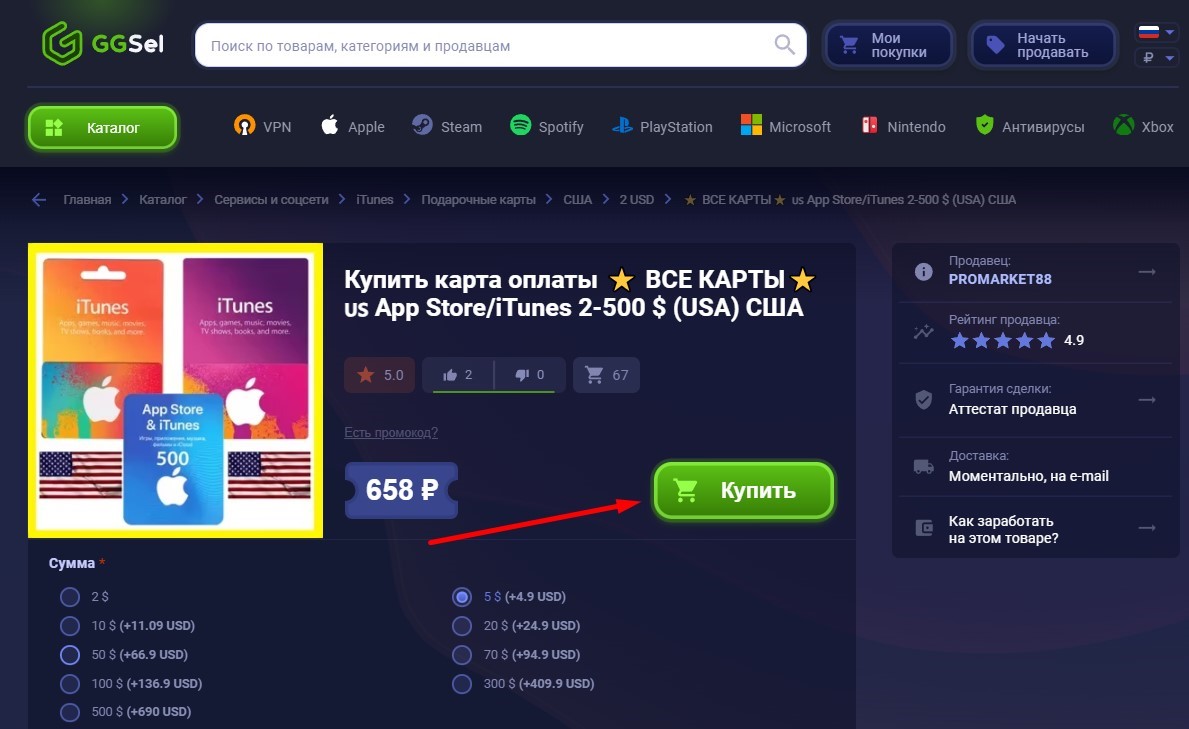Click the green Купить button

pos(743,490)
